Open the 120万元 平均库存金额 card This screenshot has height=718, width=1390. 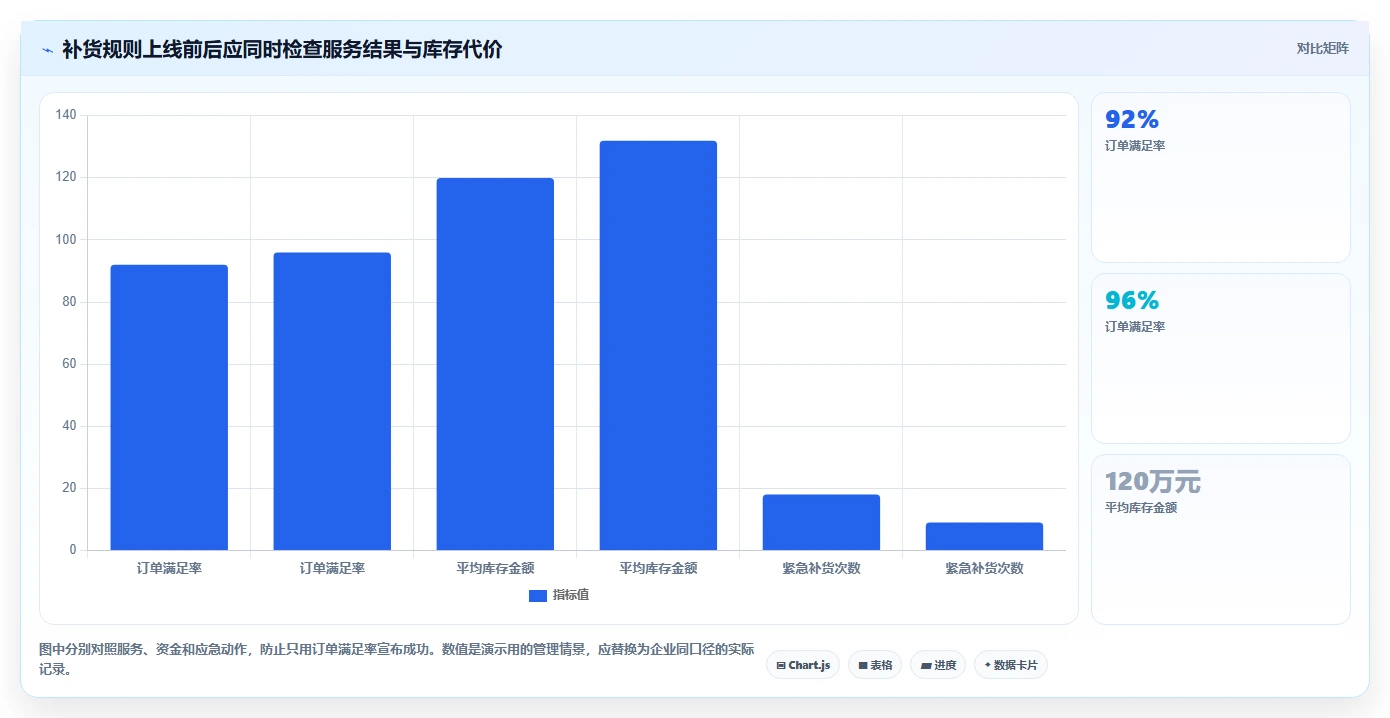(1221, 540)
